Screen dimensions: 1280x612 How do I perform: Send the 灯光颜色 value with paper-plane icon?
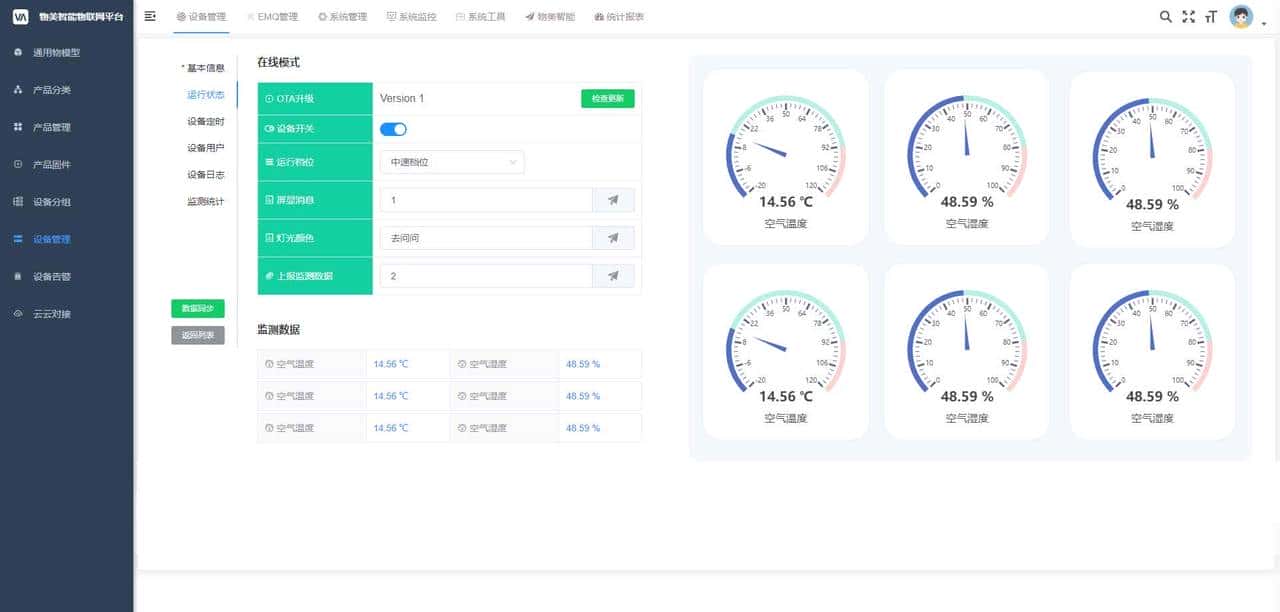click(x=613, y=238)
